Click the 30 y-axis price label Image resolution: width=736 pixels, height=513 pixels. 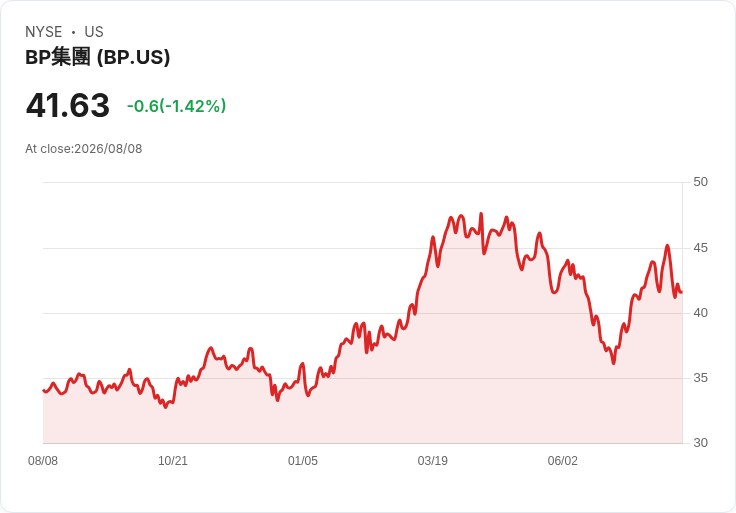(x=700, y=443)
